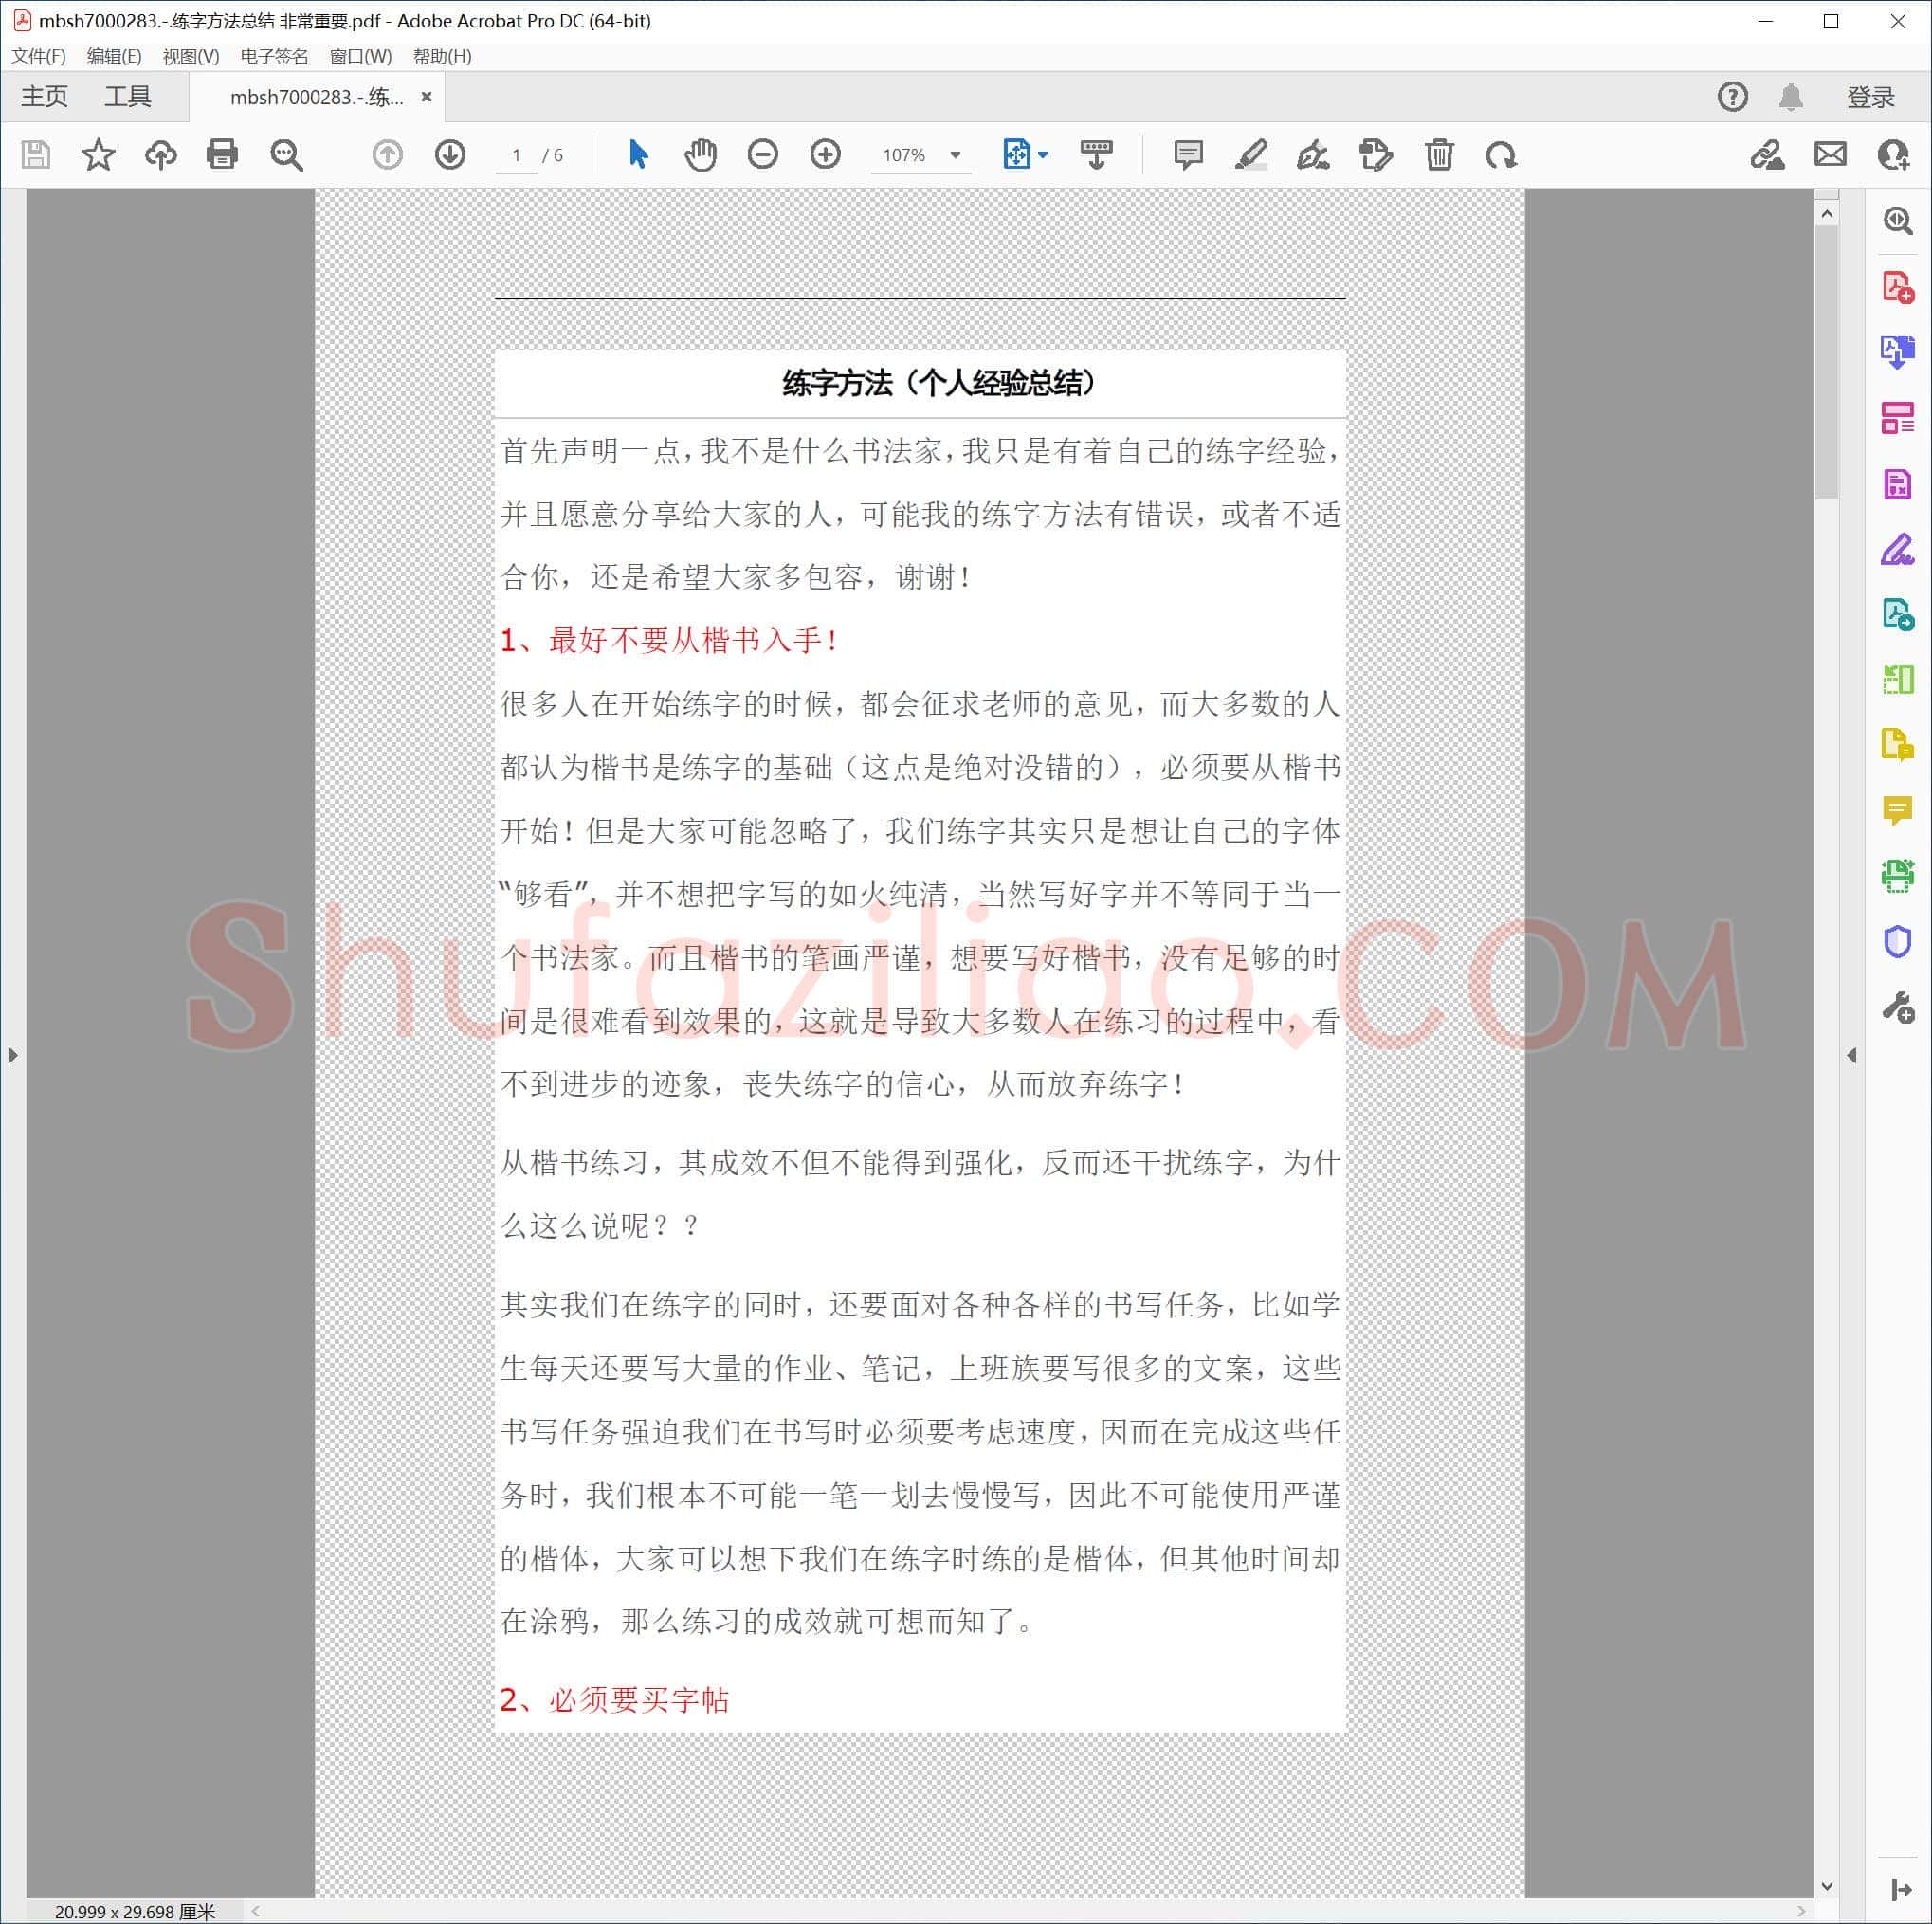1932x1924 pixels.
Task: Collapse the right tools pane arrow
Action: pyautogui.click(x=1852, y=1055)
